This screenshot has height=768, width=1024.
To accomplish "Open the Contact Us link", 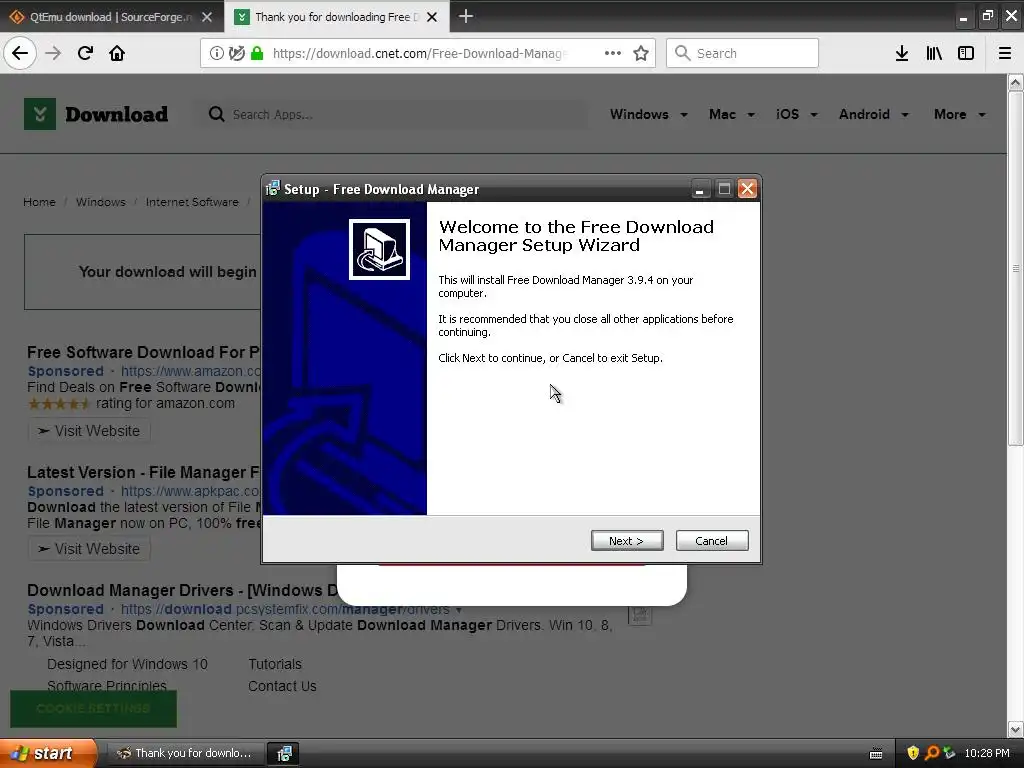I will pos(282,686).
